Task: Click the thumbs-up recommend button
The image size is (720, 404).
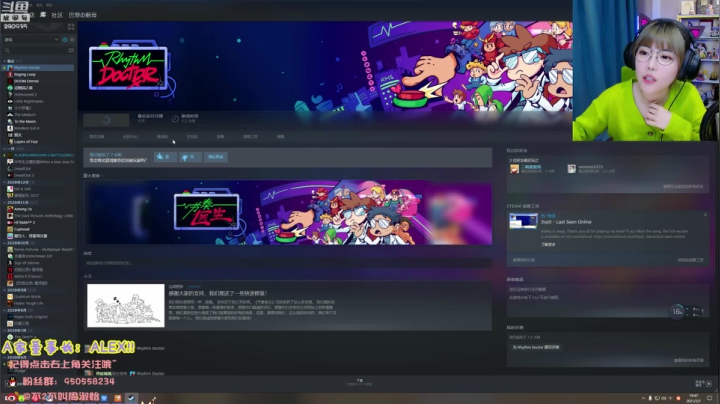Action: [x=165, y=157]
